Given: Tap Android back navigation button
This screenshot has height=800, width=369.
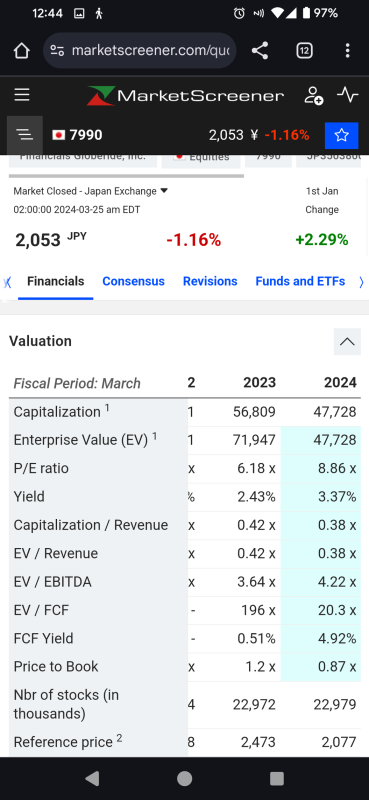Looking at the screenshot, I should coord(92,778).
